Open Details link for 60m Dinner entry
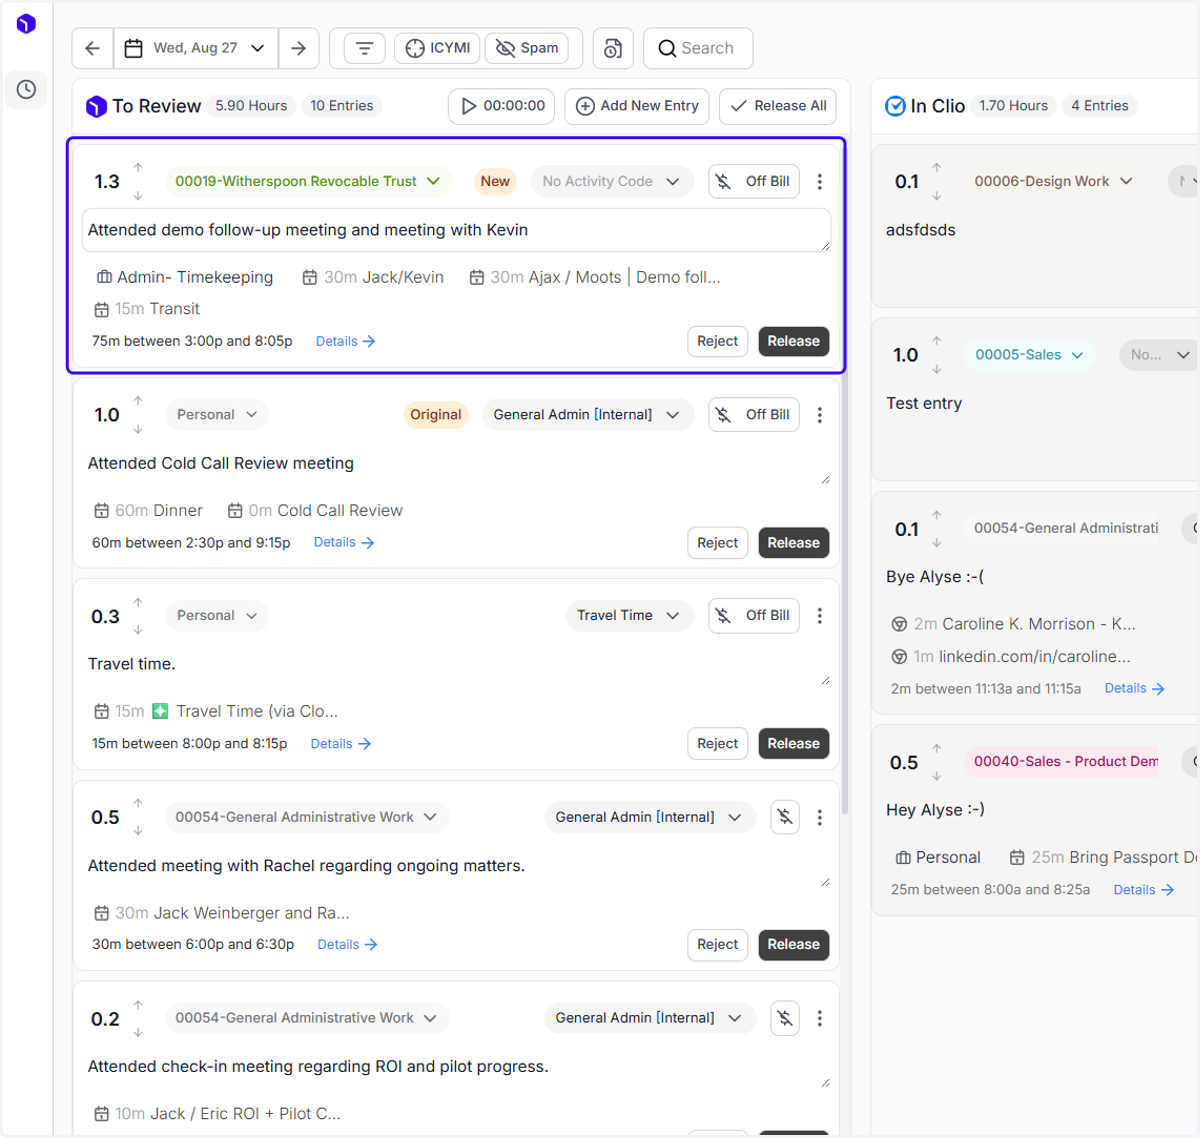Screen dimensions: 1200x1138 [344, 543]
